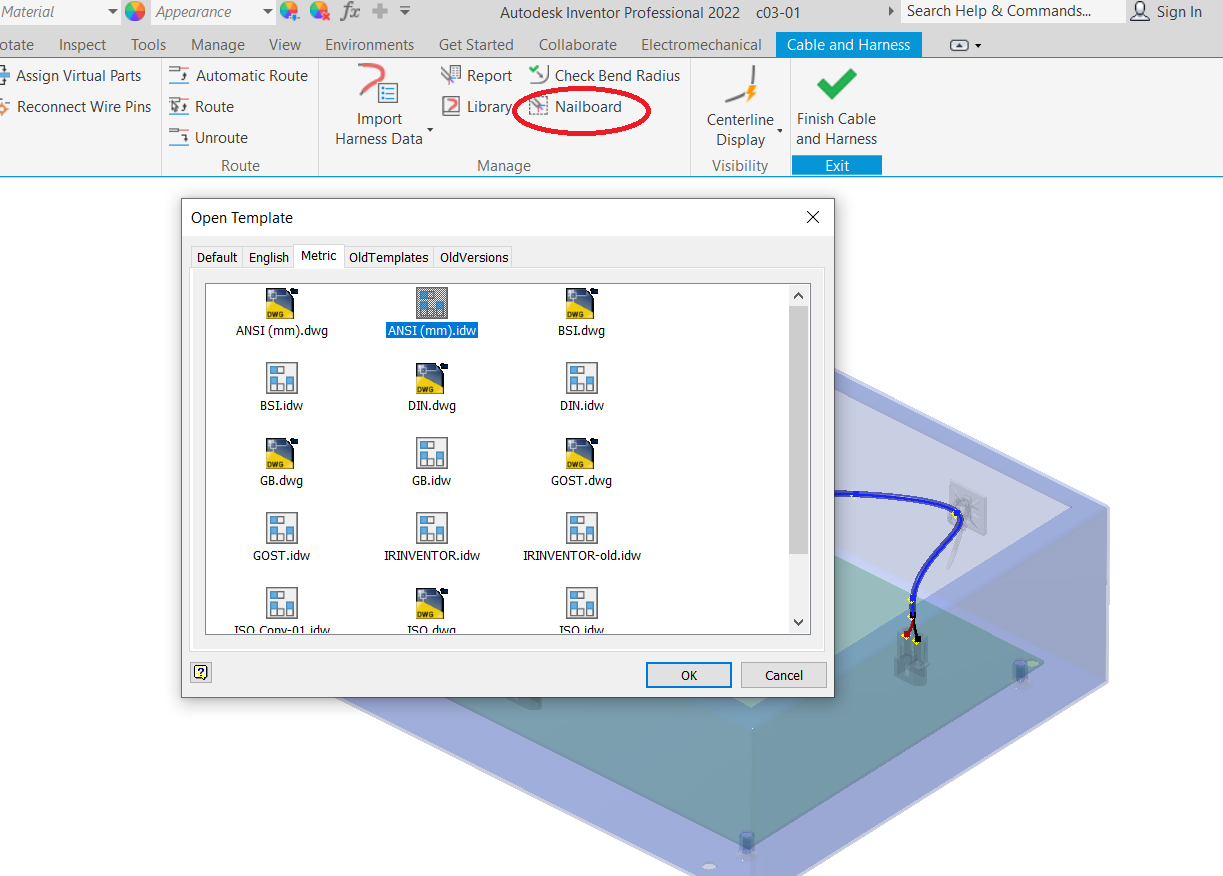Switch to the Metric templates tab

click(x=319, y=256)
